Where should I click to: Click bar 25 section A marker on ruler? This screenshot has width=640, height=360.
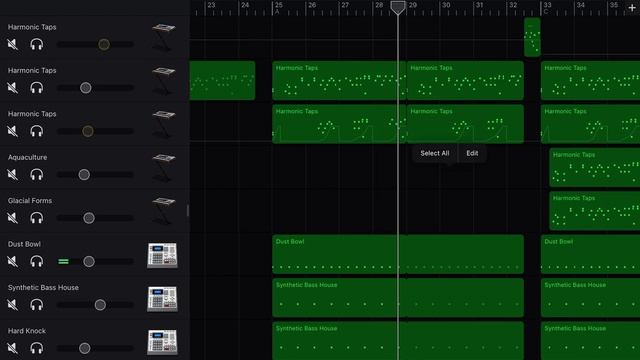[x=278, y=8]
